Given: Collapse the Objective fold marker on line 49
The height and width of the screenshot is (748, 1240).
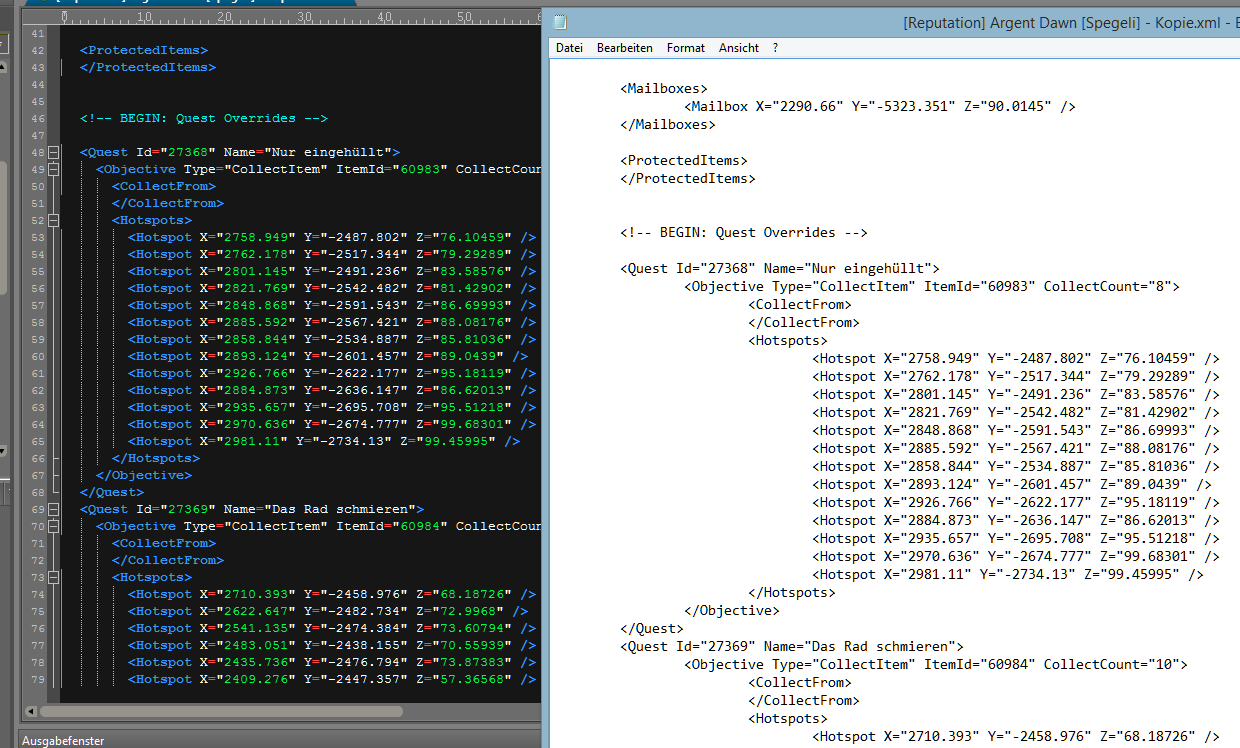Looking at the screenshot, I should 52,170.
